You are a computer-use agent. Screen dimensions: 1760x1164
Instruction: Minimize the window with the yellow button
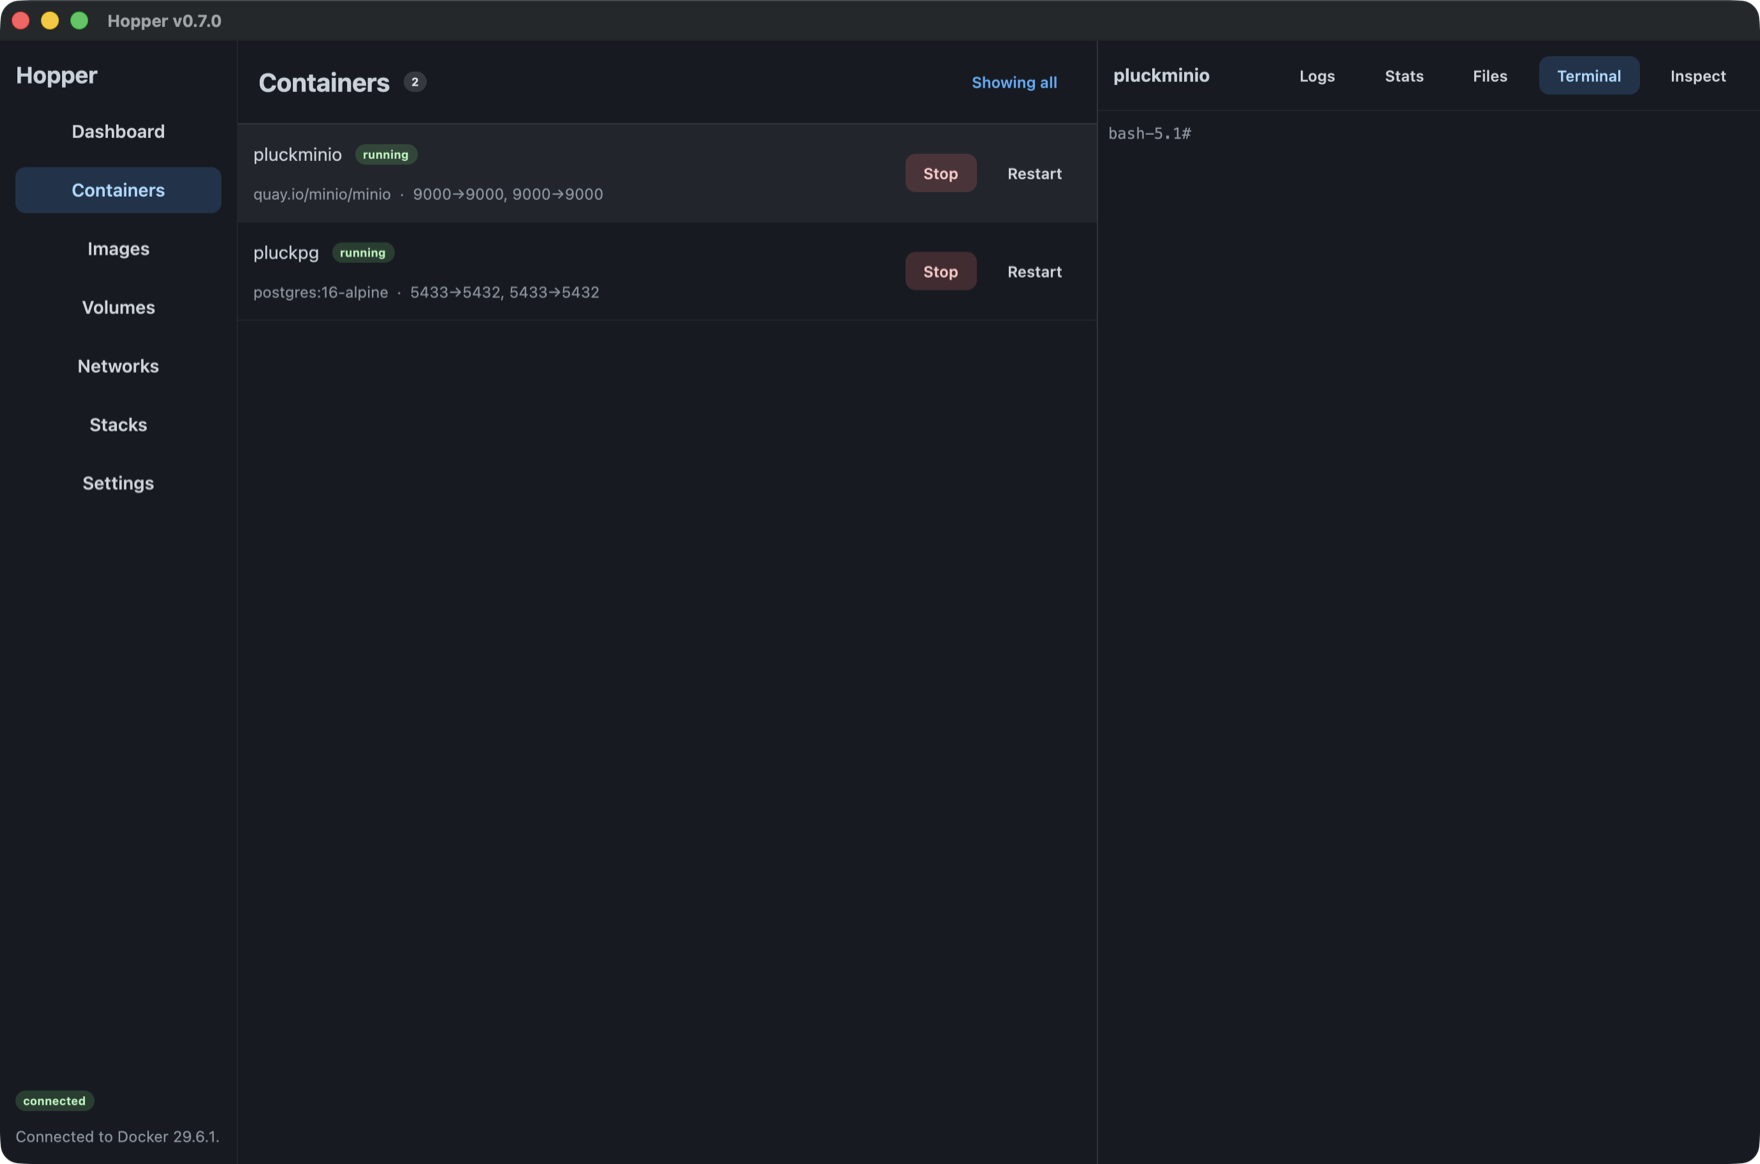pos(50,20)
